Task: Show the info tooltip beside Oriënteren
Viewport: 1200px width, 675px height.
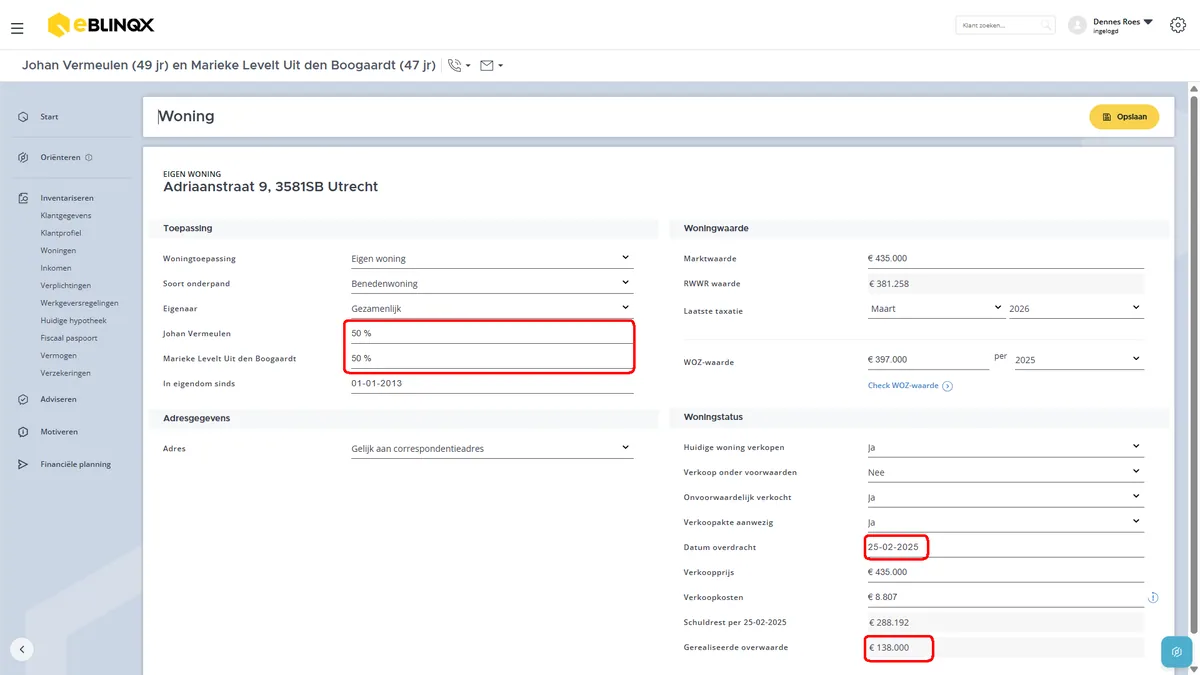Action: click(89, 157)
